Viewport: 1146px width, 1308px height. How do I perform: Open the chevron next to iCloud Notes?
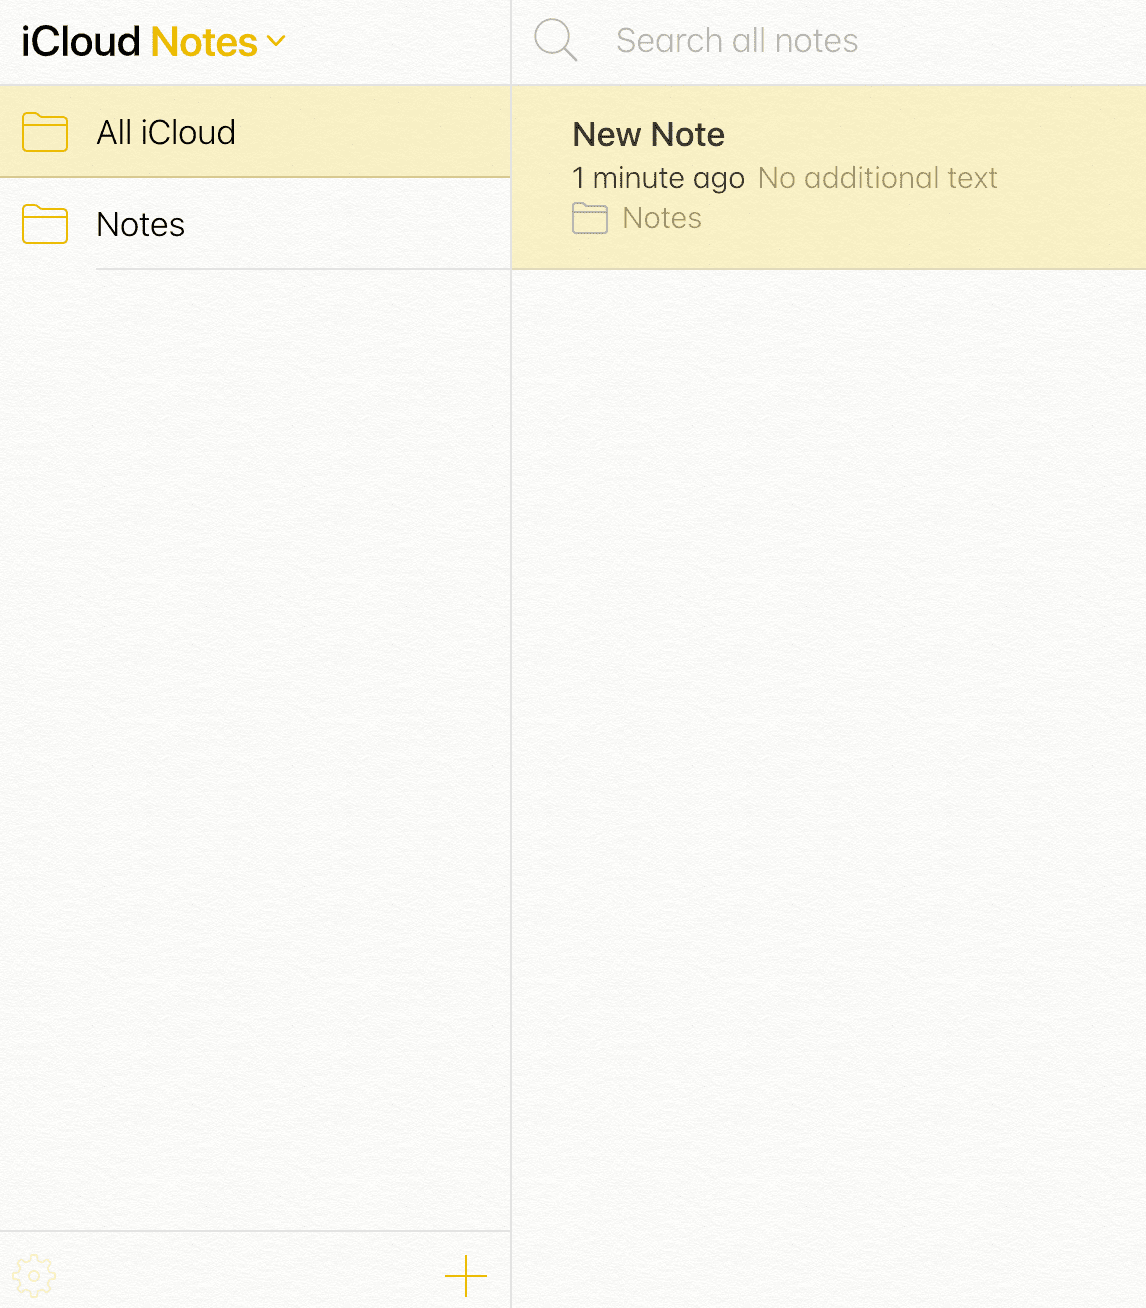(x=277, y=42)
